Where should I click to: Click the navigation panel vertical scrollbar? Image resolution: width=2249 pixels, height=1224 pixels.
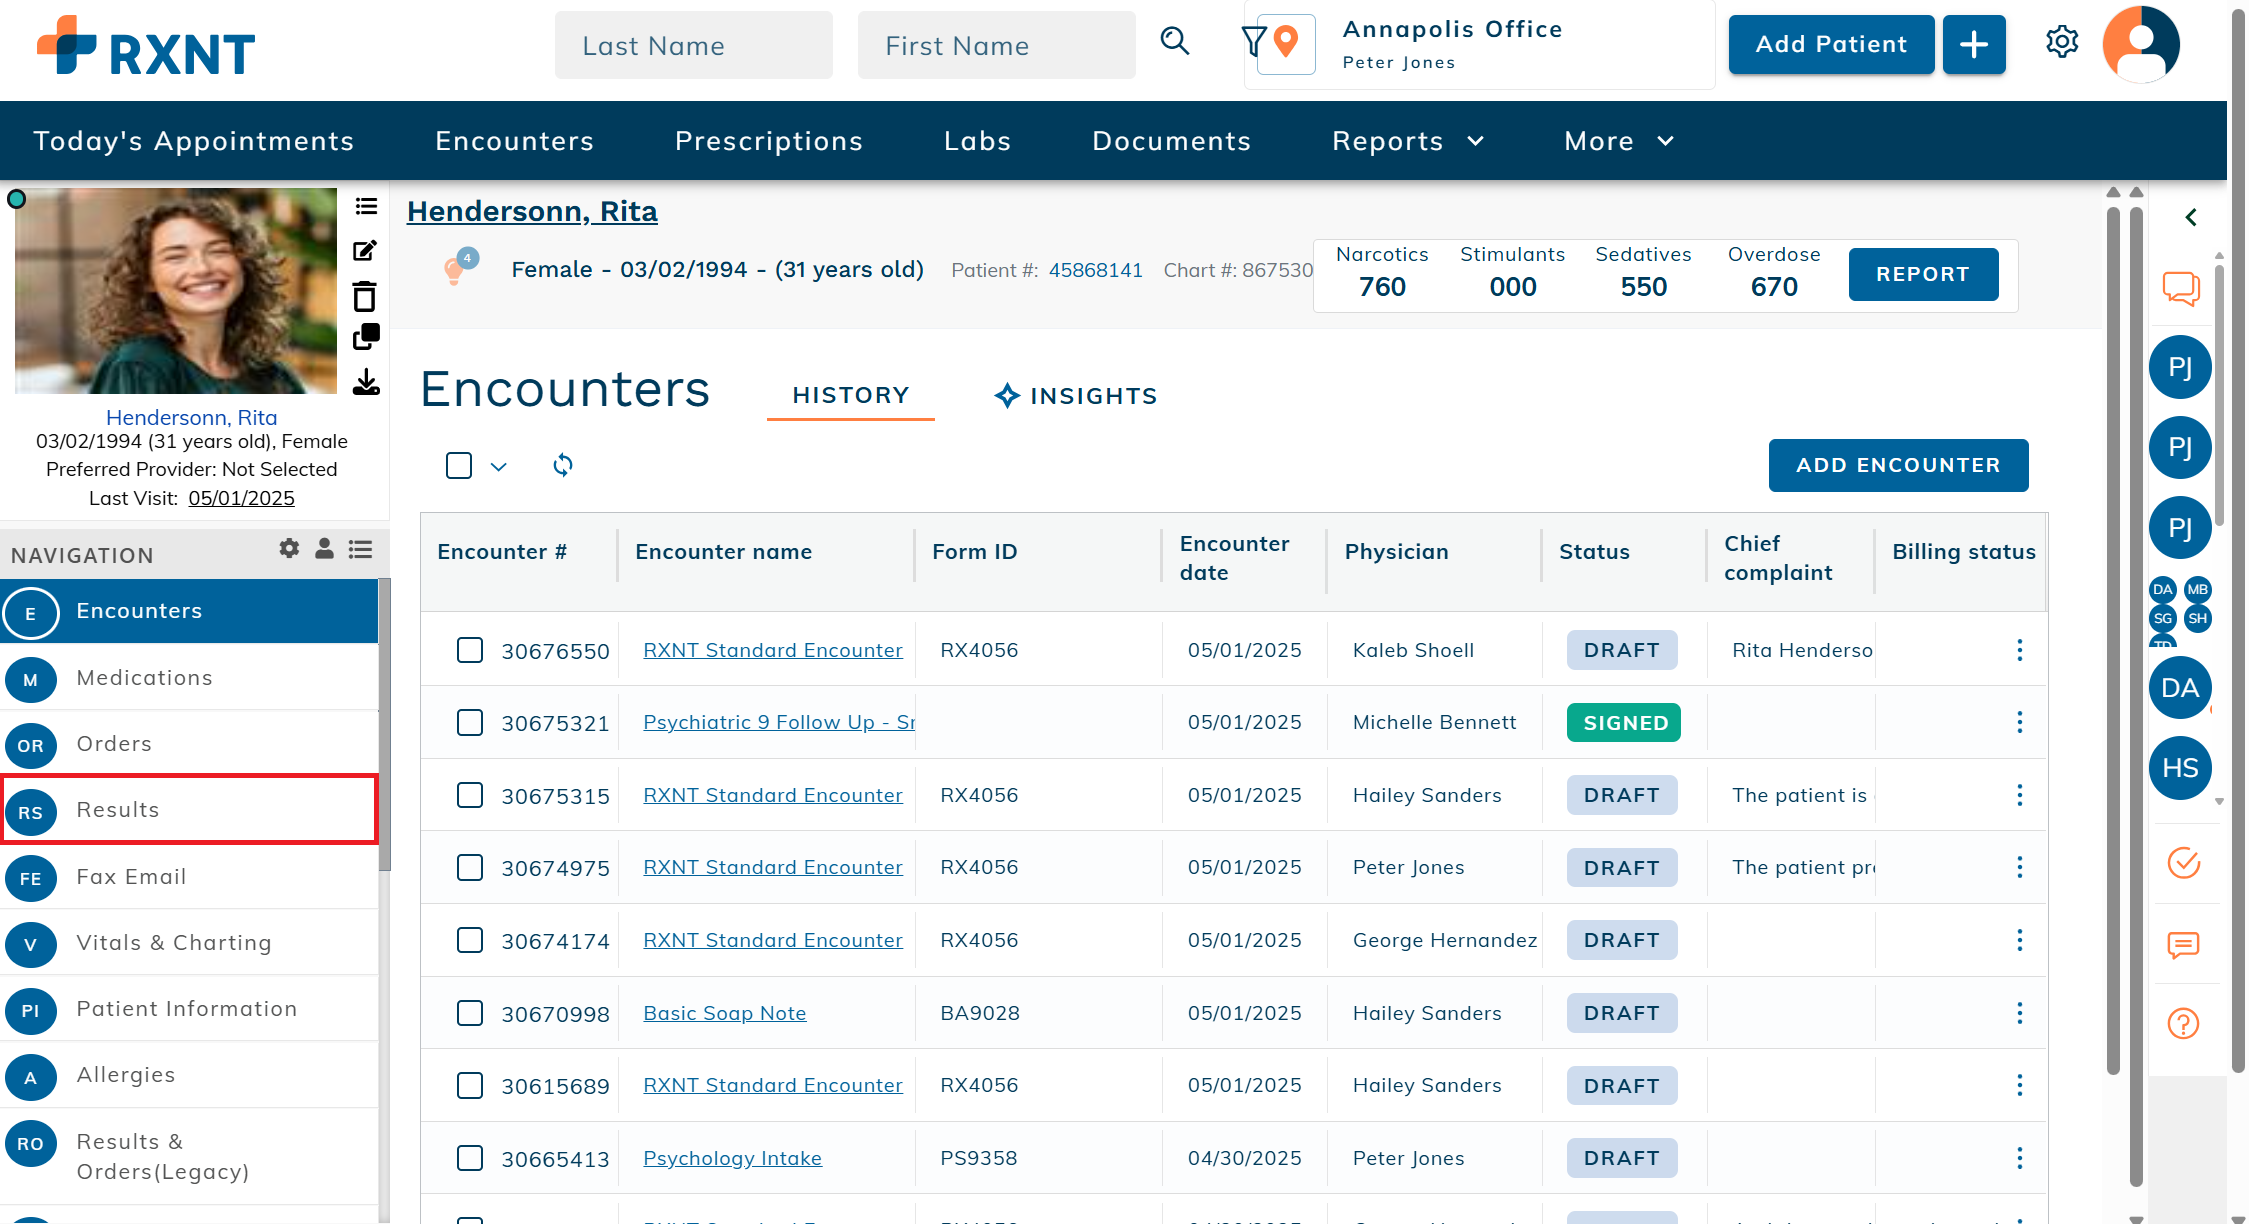click(x=385, y=725)
